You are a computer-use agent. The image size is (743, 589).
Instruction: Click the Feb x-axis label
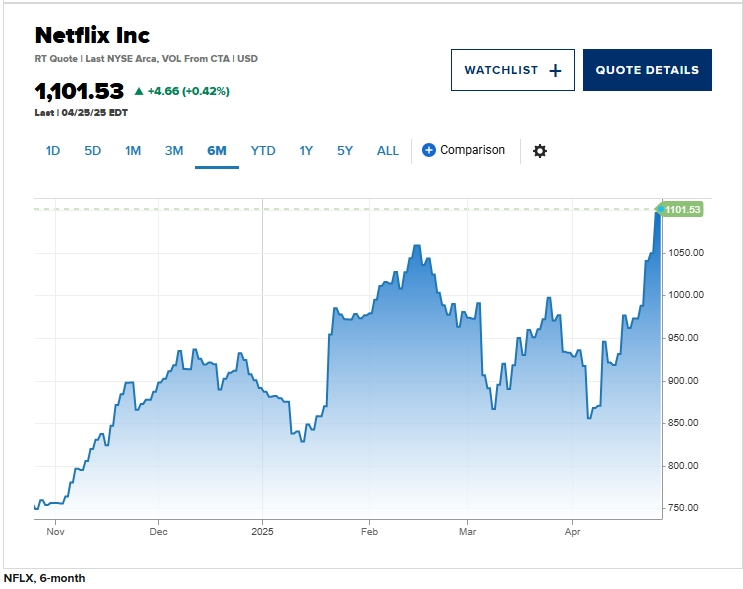point(369,532)
